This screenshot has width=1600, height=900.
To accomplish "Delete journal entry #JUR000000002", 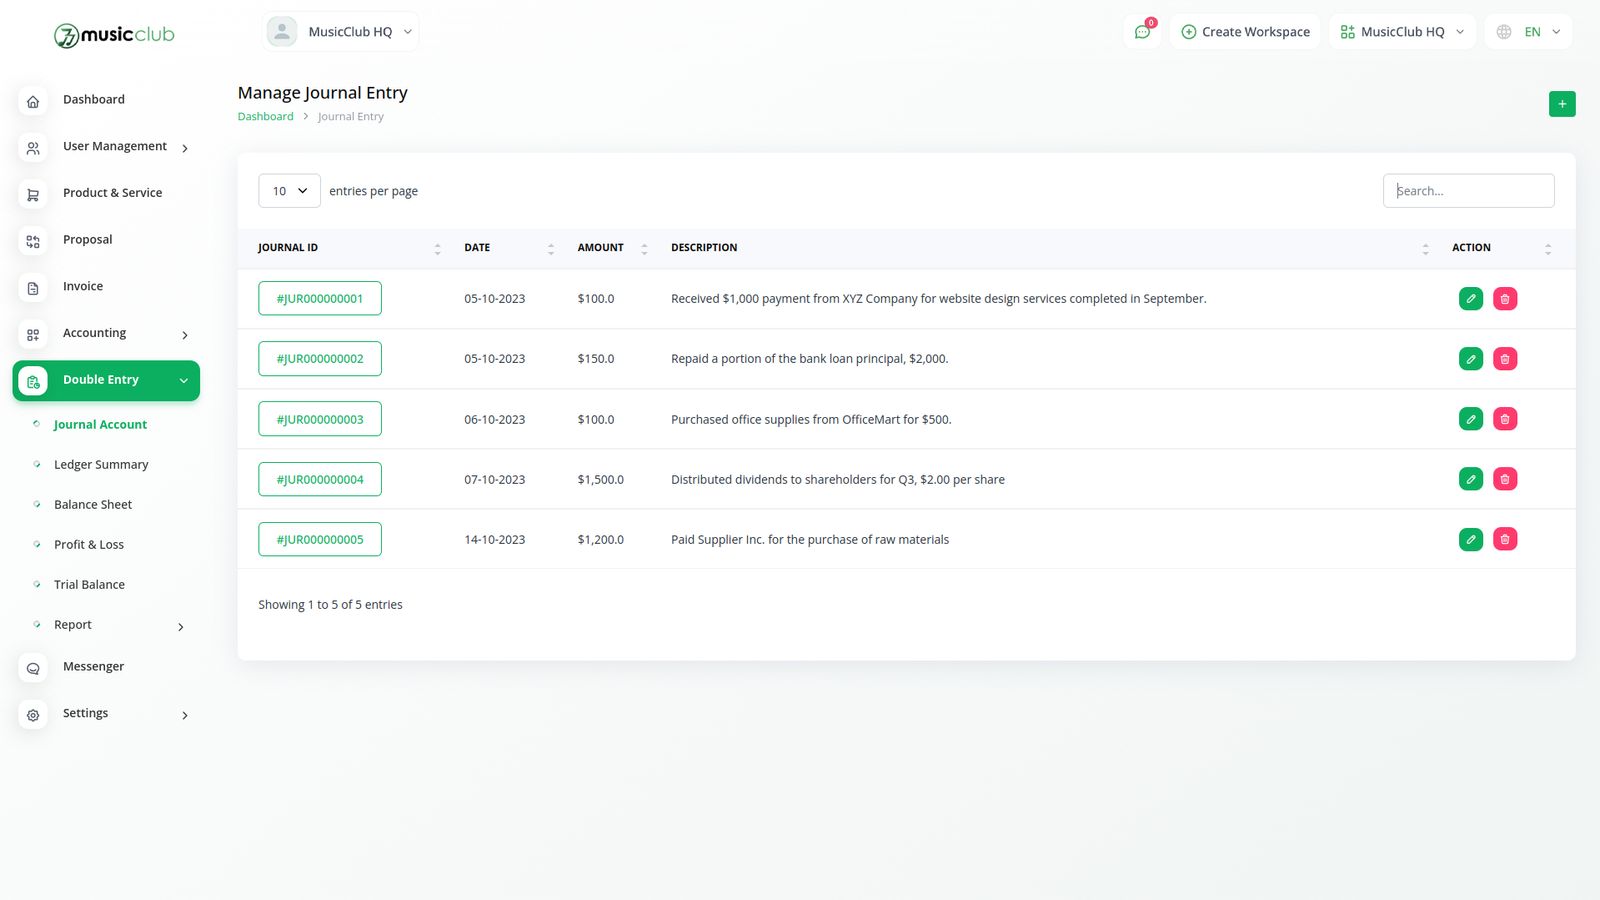I will [1505, 359].
